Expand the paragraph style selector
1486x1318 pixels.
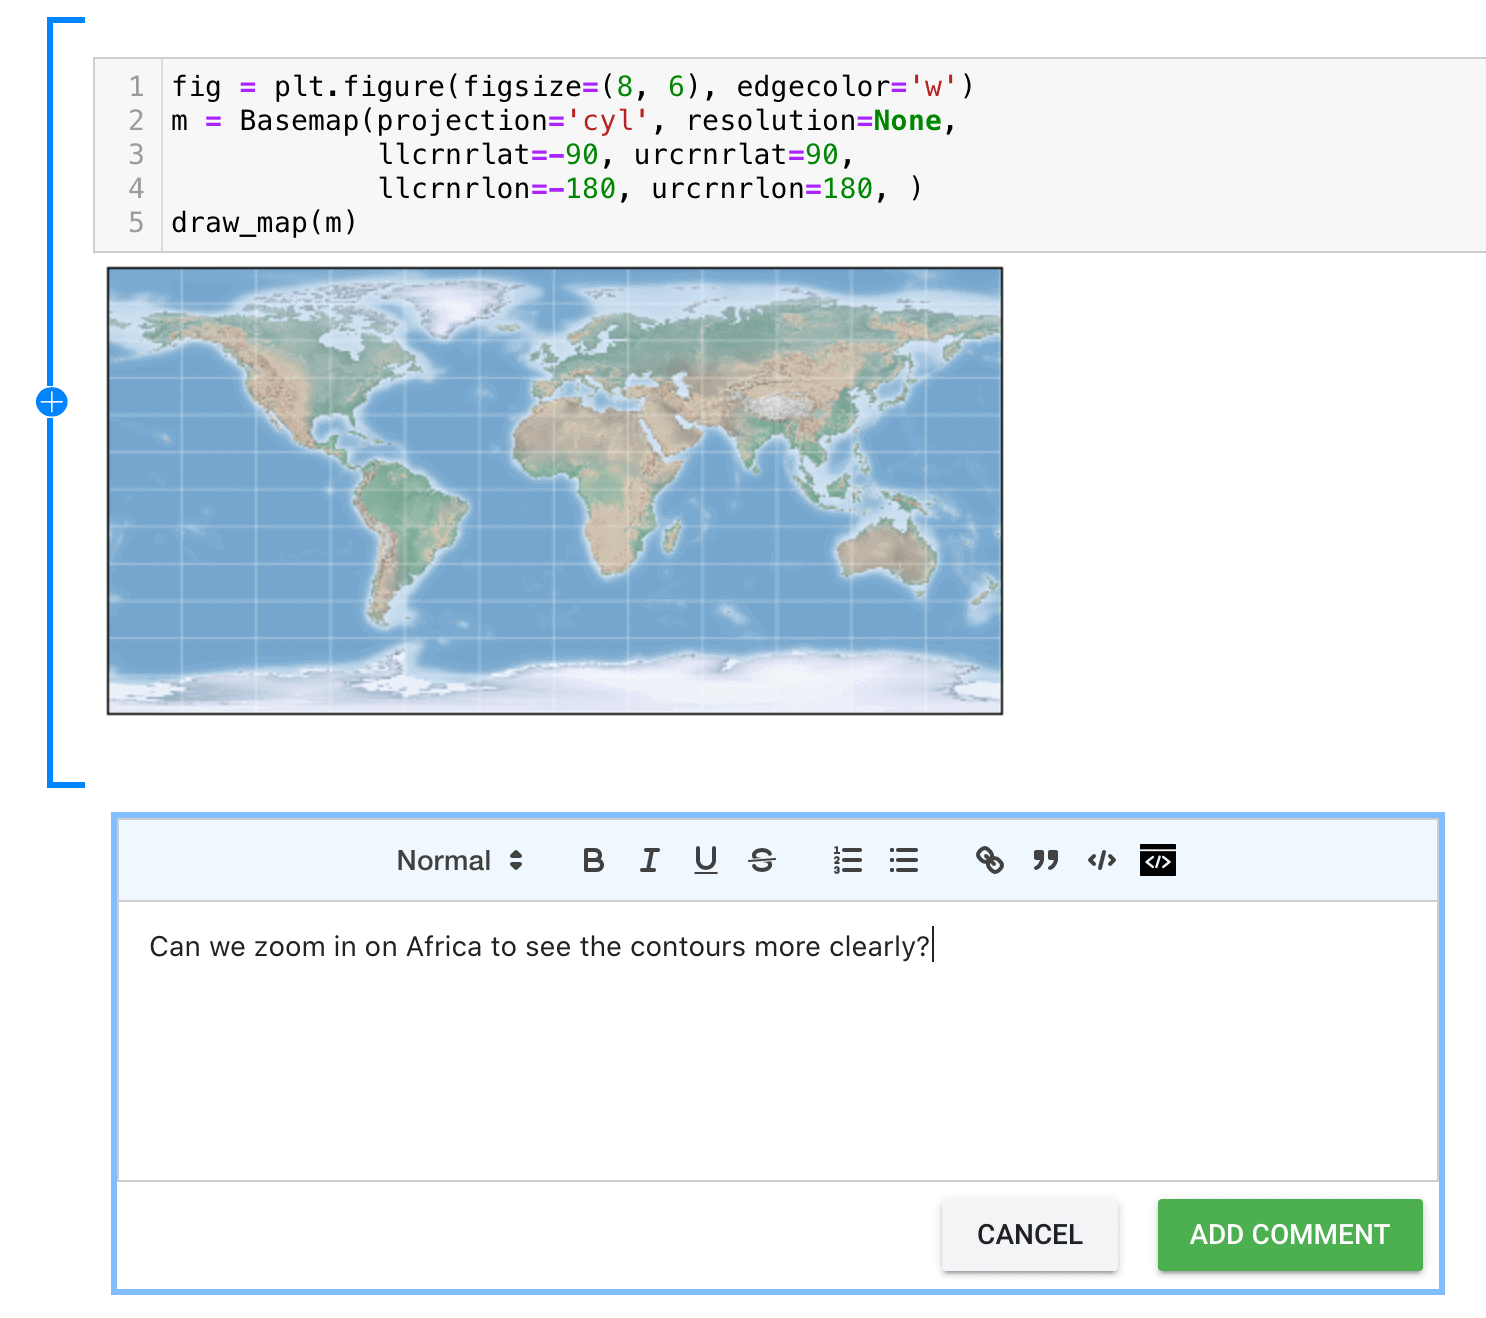click(518, 860)
